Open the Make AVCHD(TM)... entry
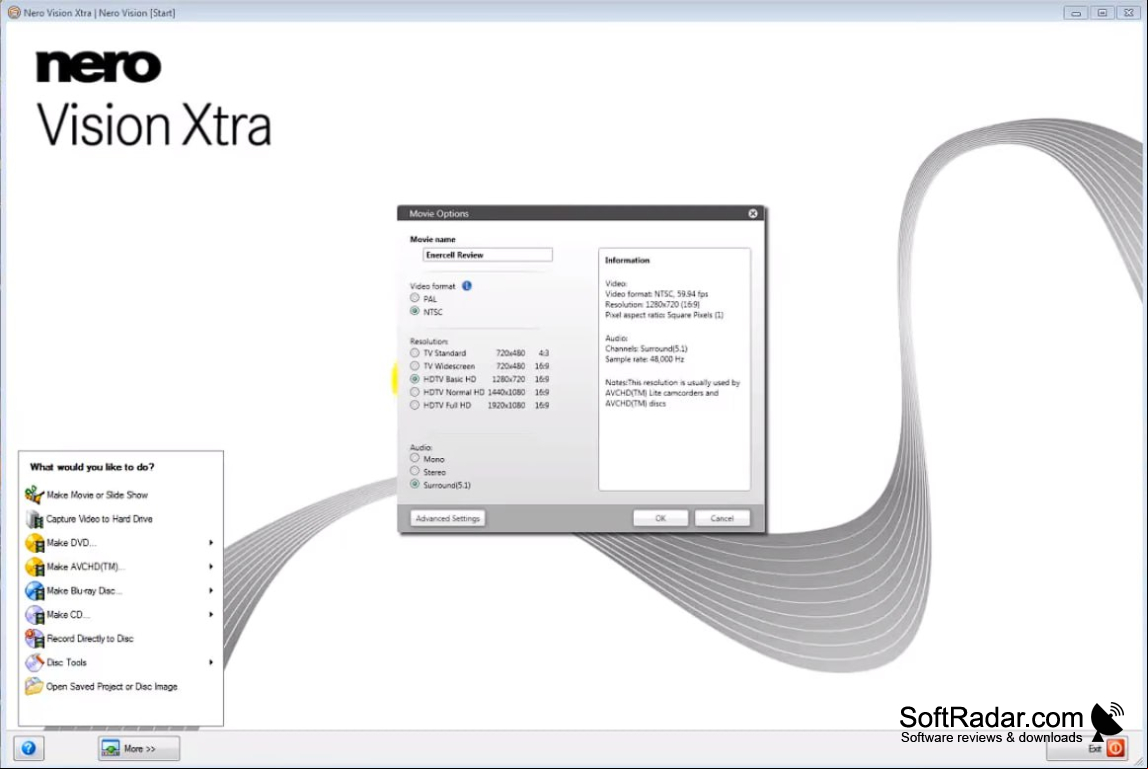This screenshot has height=769, width=1148. (85, 567)
